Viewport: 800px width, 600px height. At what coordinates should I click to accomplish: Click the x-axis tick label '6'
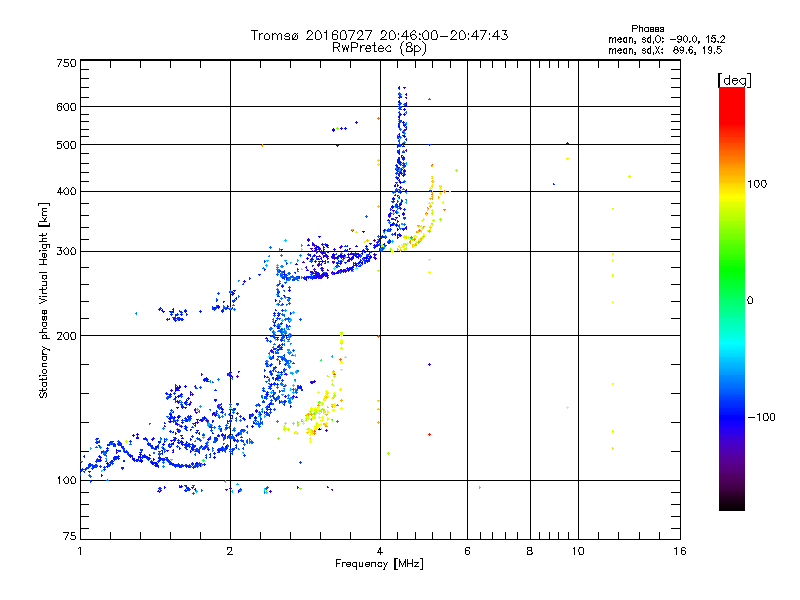(467, 551)
